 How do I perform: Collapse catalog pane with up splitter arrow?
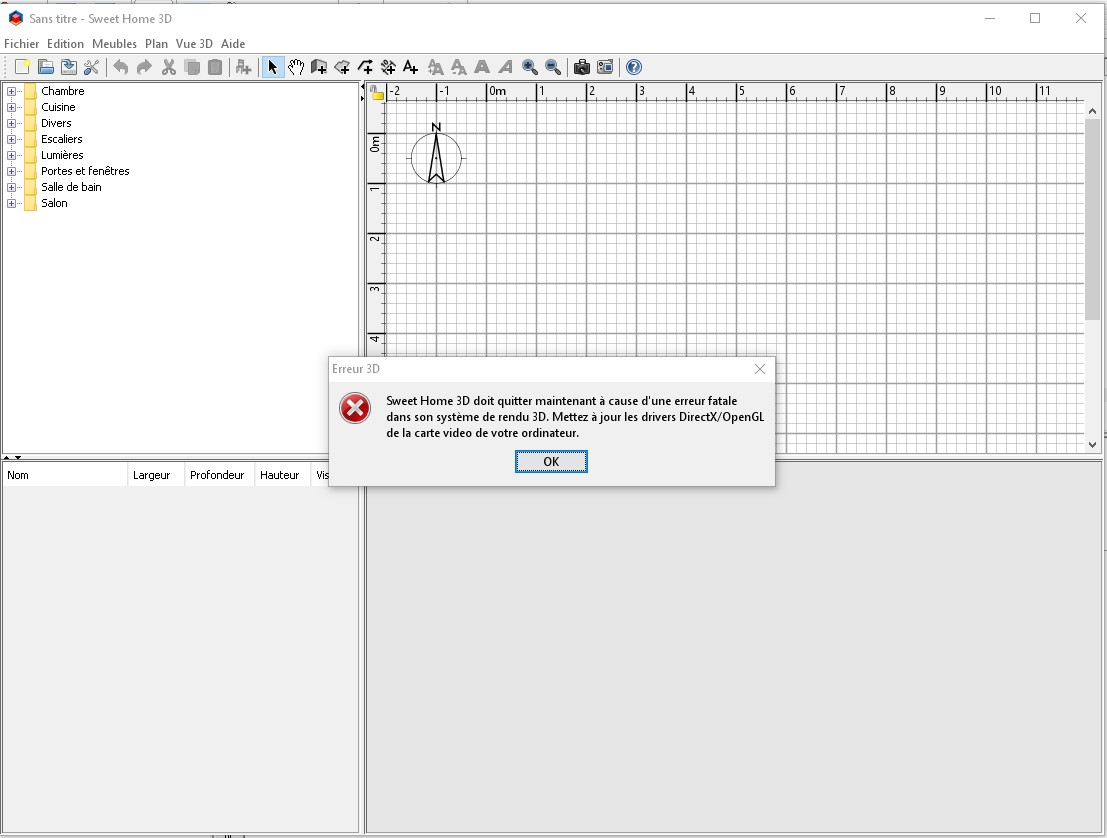tap(6, 457)
